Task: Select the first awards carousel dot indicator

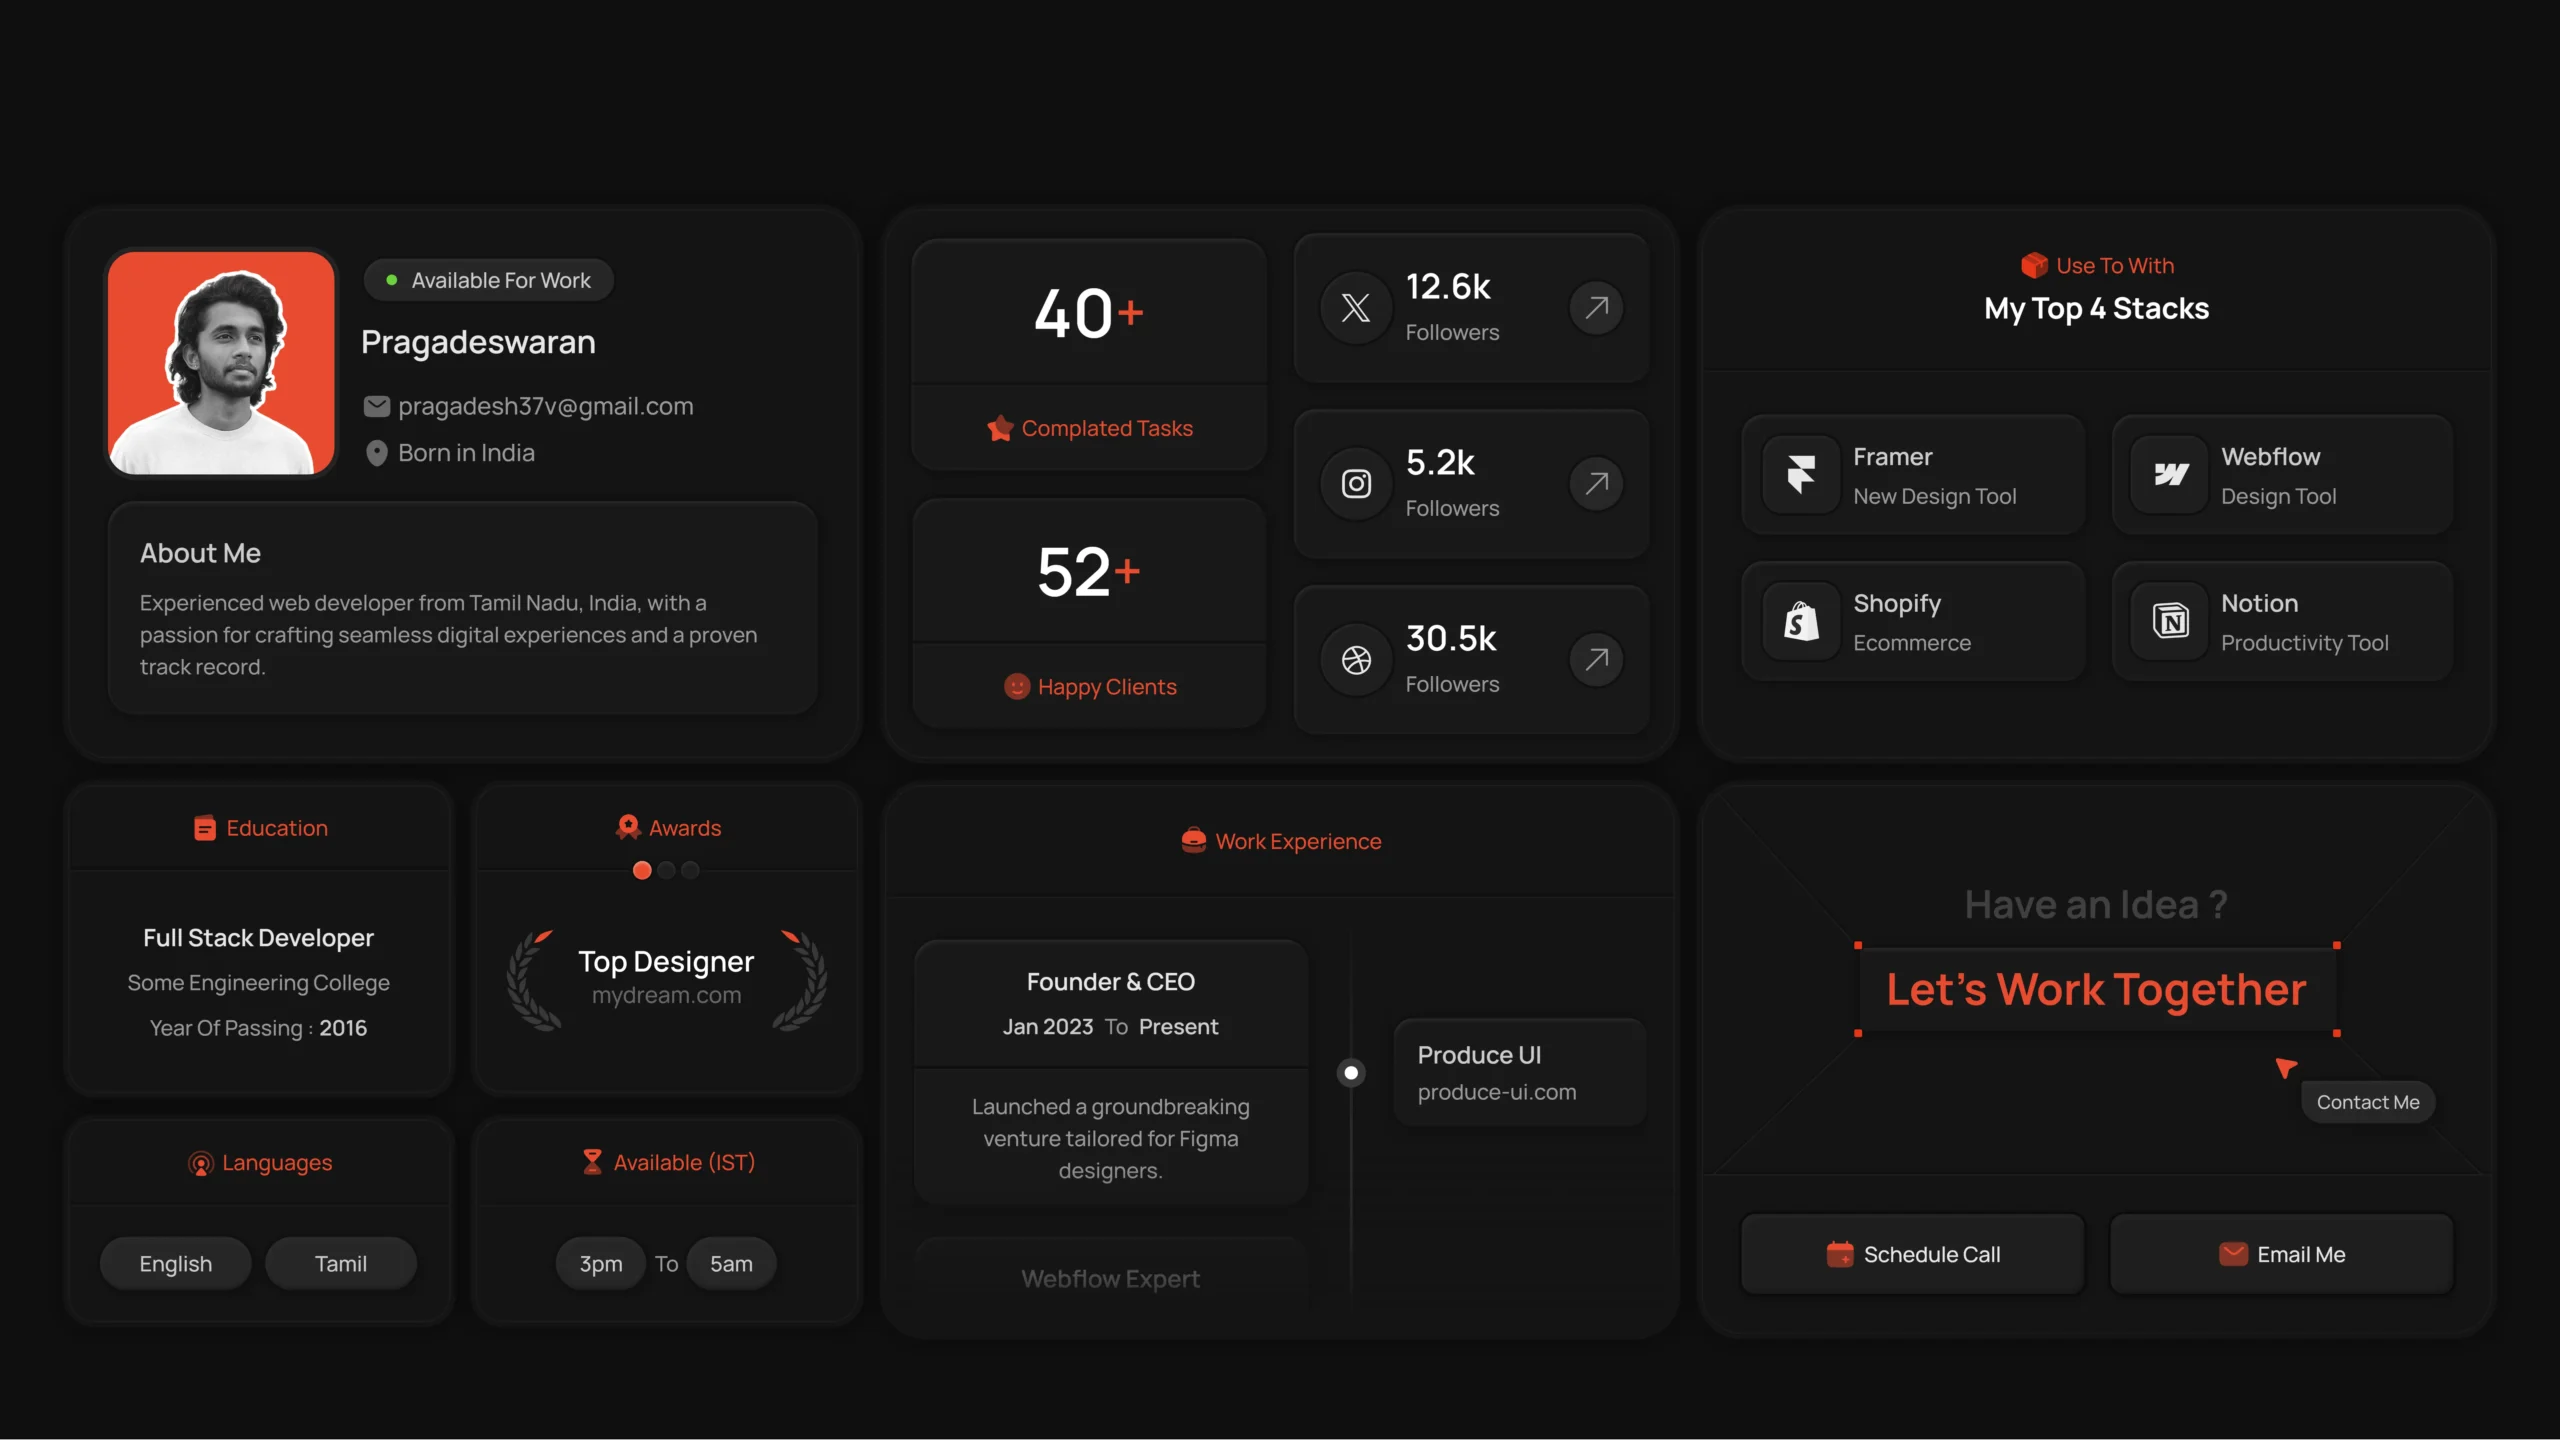Action: click(642, 870)
